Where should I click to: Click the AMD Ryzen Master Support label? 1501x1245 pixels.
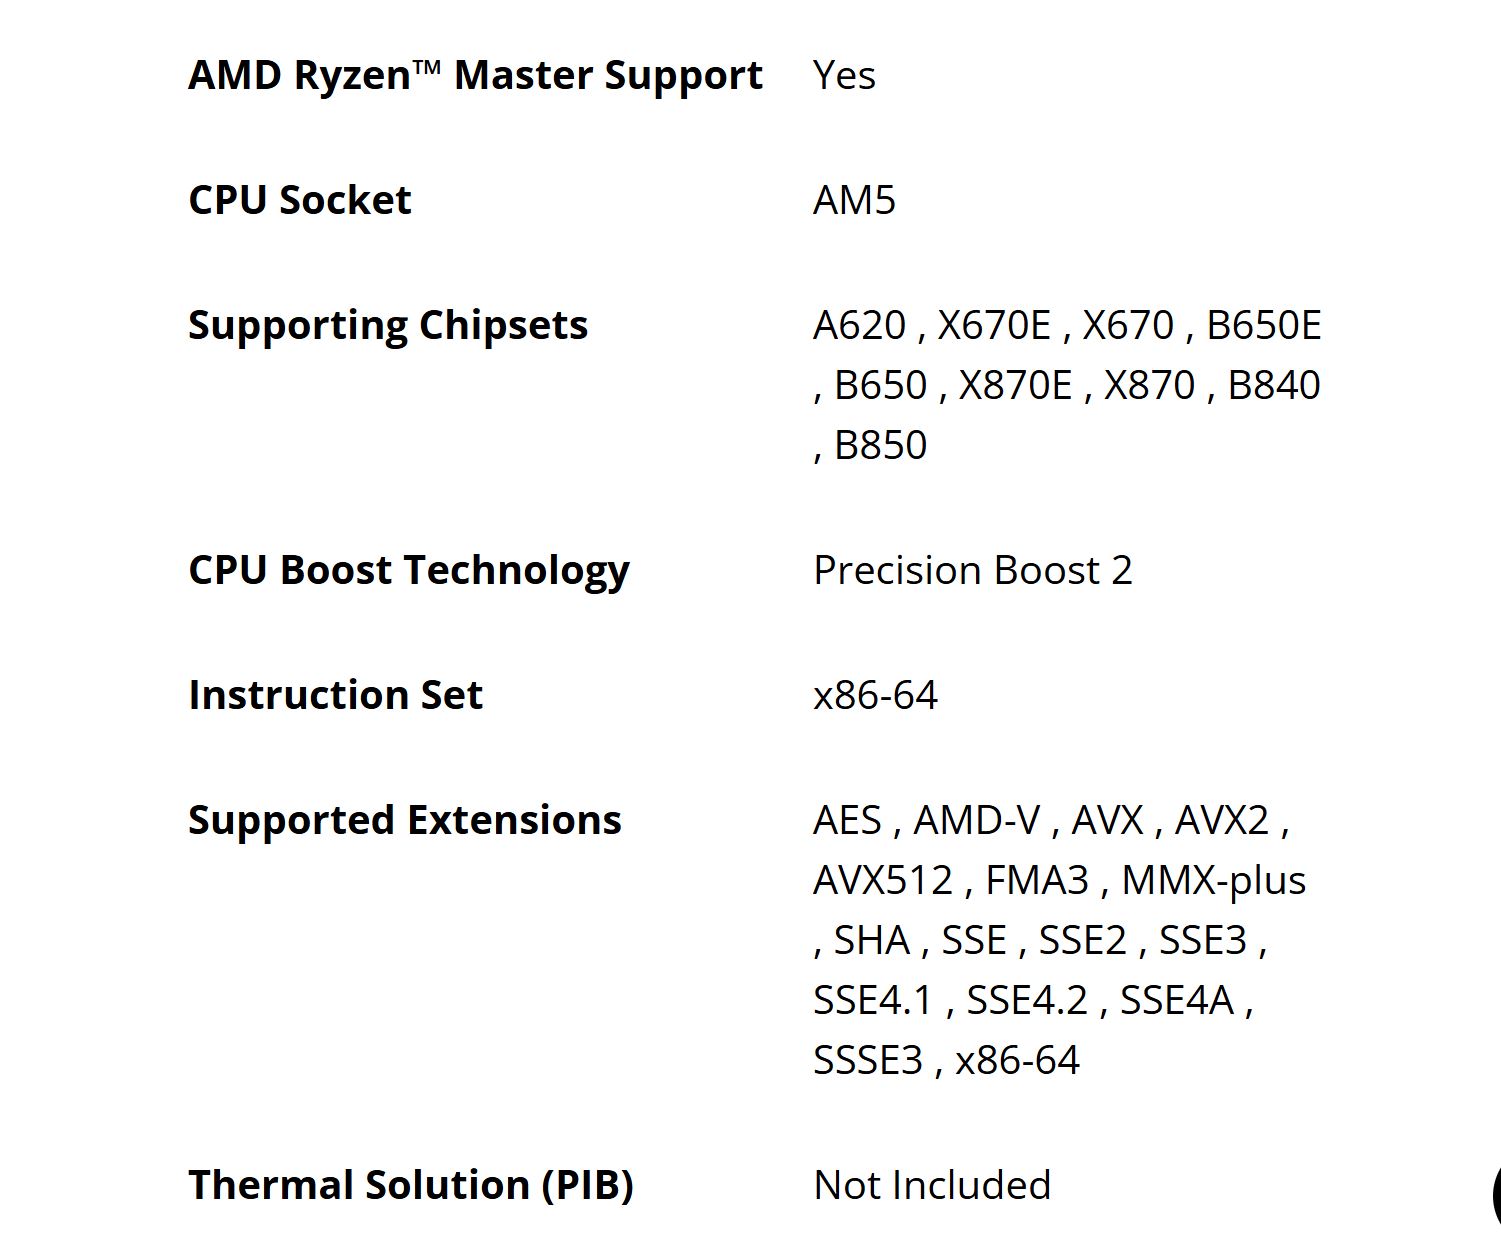pos(475,76)
